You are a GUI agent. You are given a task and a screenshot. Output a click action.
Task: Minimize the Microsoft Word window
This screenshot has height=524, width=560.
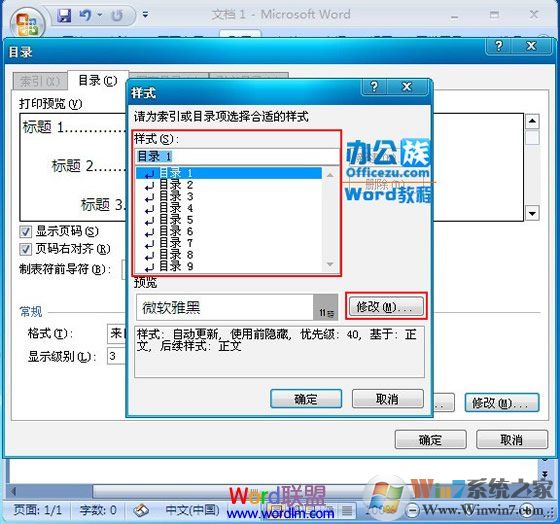(x=455, y=15)
